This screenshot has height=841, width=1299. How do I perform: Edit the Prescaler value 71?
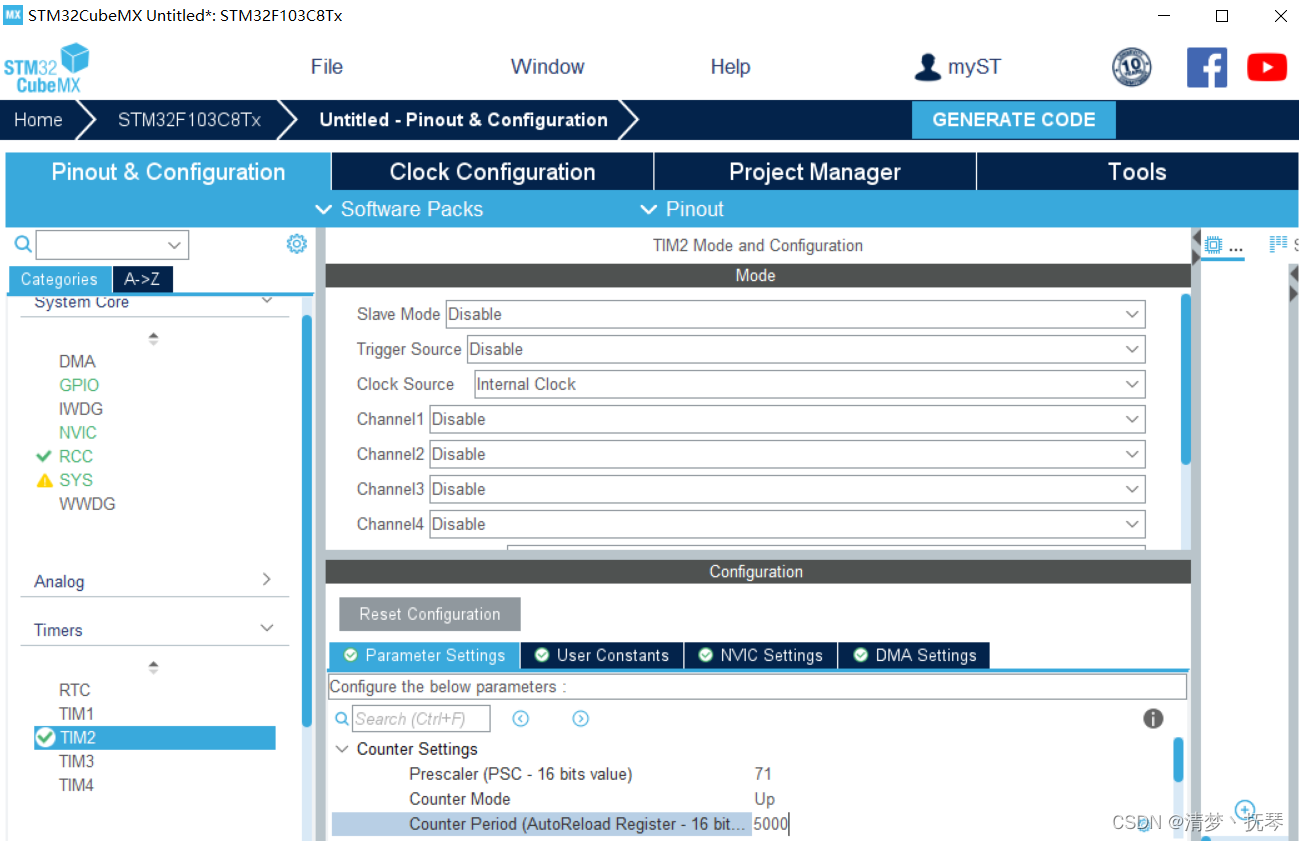click(763, 774)
